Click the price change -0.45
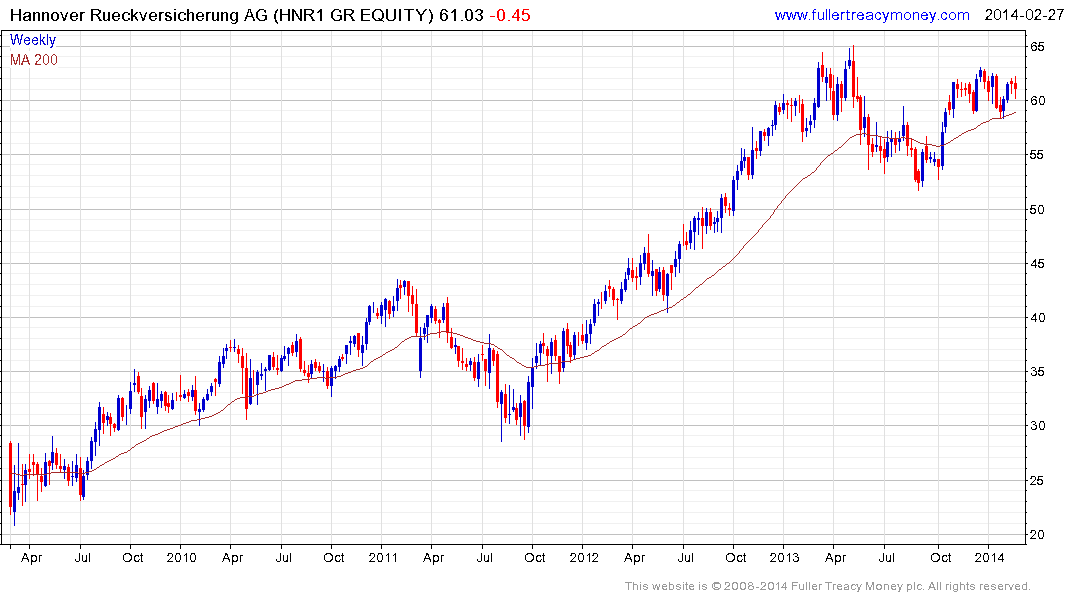The width and height of the screenshot is (1075, 600). click(510, 15)
